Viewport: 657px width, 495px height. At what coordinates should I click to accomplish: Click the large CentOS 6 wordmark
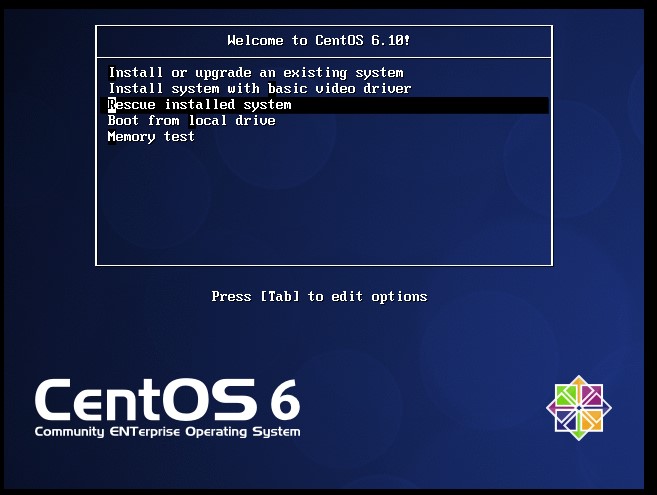click(168, 400)
